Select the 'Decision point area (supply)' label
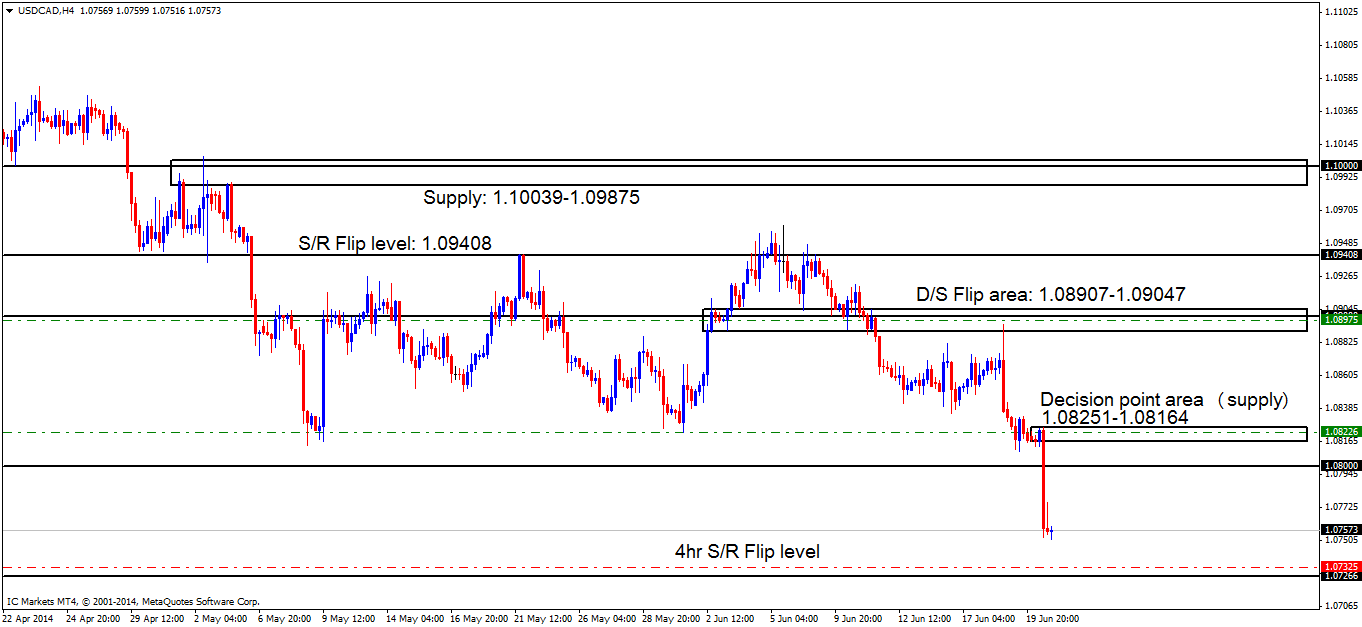1362x627 pixels. (x=1165, y=400)
